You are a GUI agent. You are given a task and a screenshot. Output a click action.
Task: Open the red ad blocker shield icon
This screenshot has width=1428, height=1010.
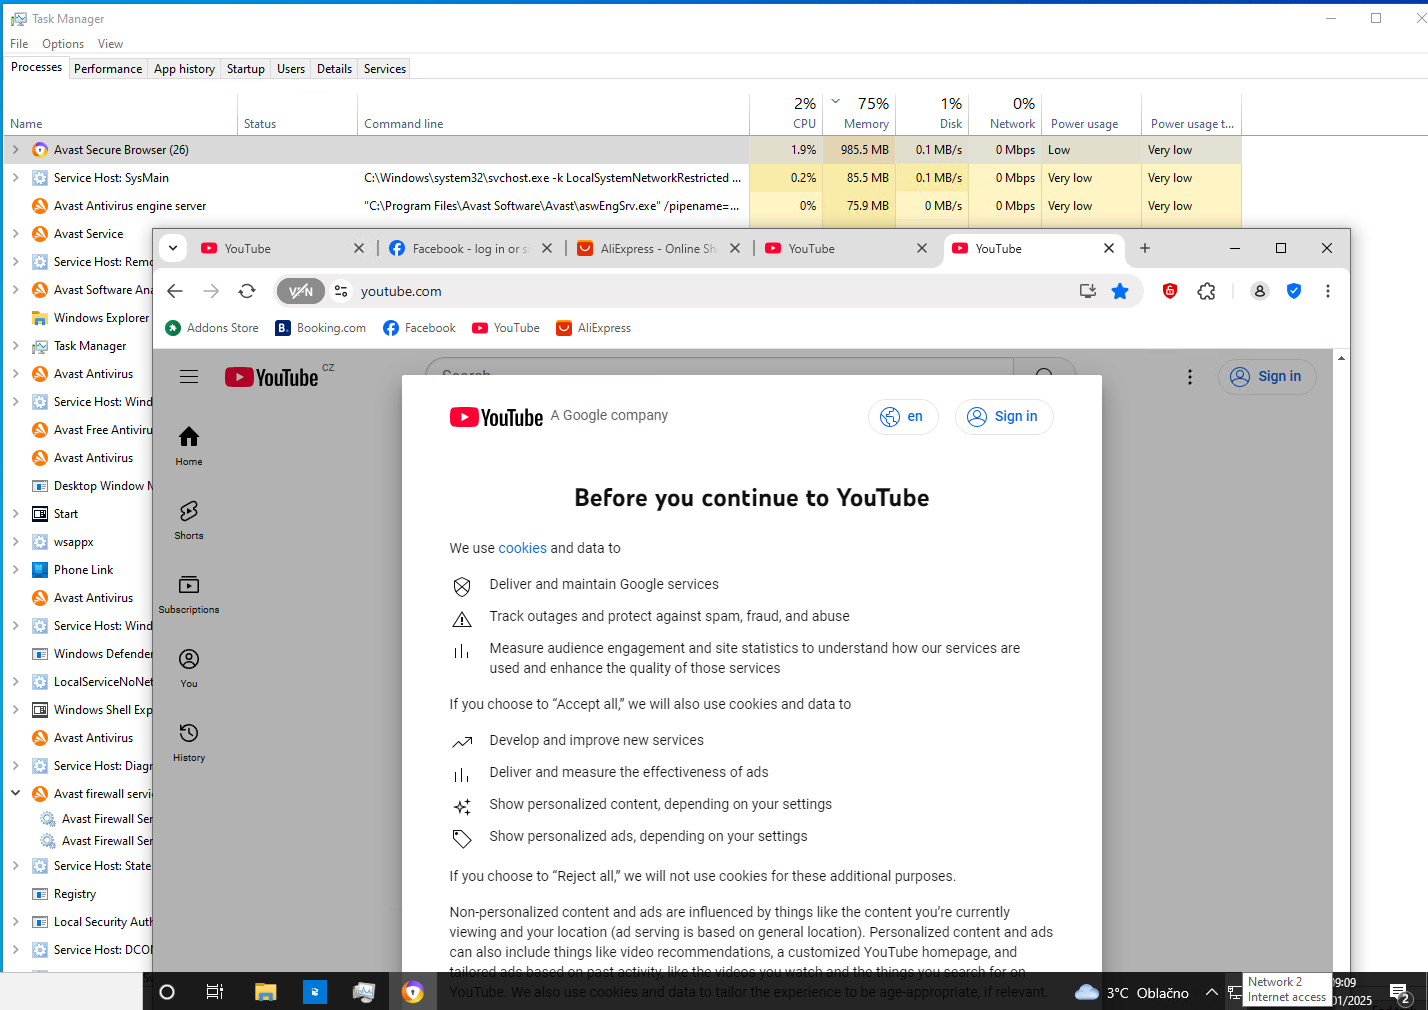coord(1170,291)
